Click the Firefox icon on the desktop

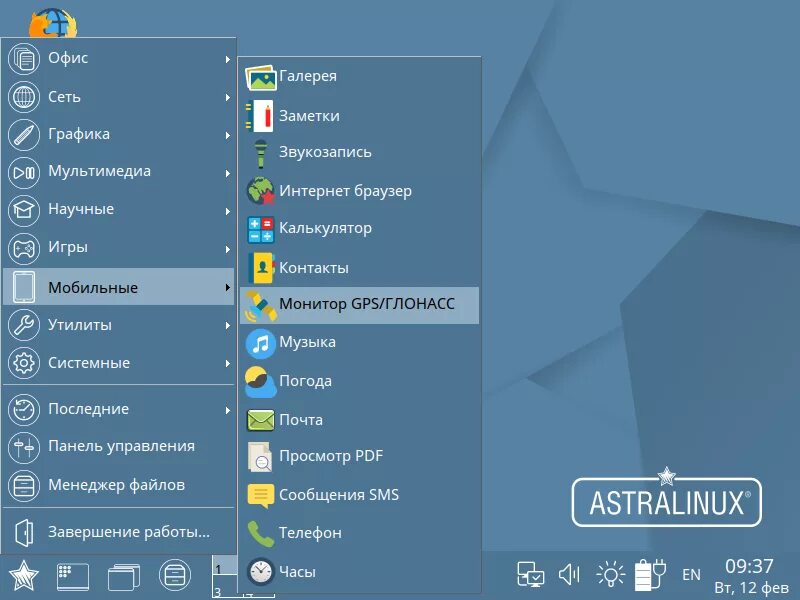tap(53, 23)
